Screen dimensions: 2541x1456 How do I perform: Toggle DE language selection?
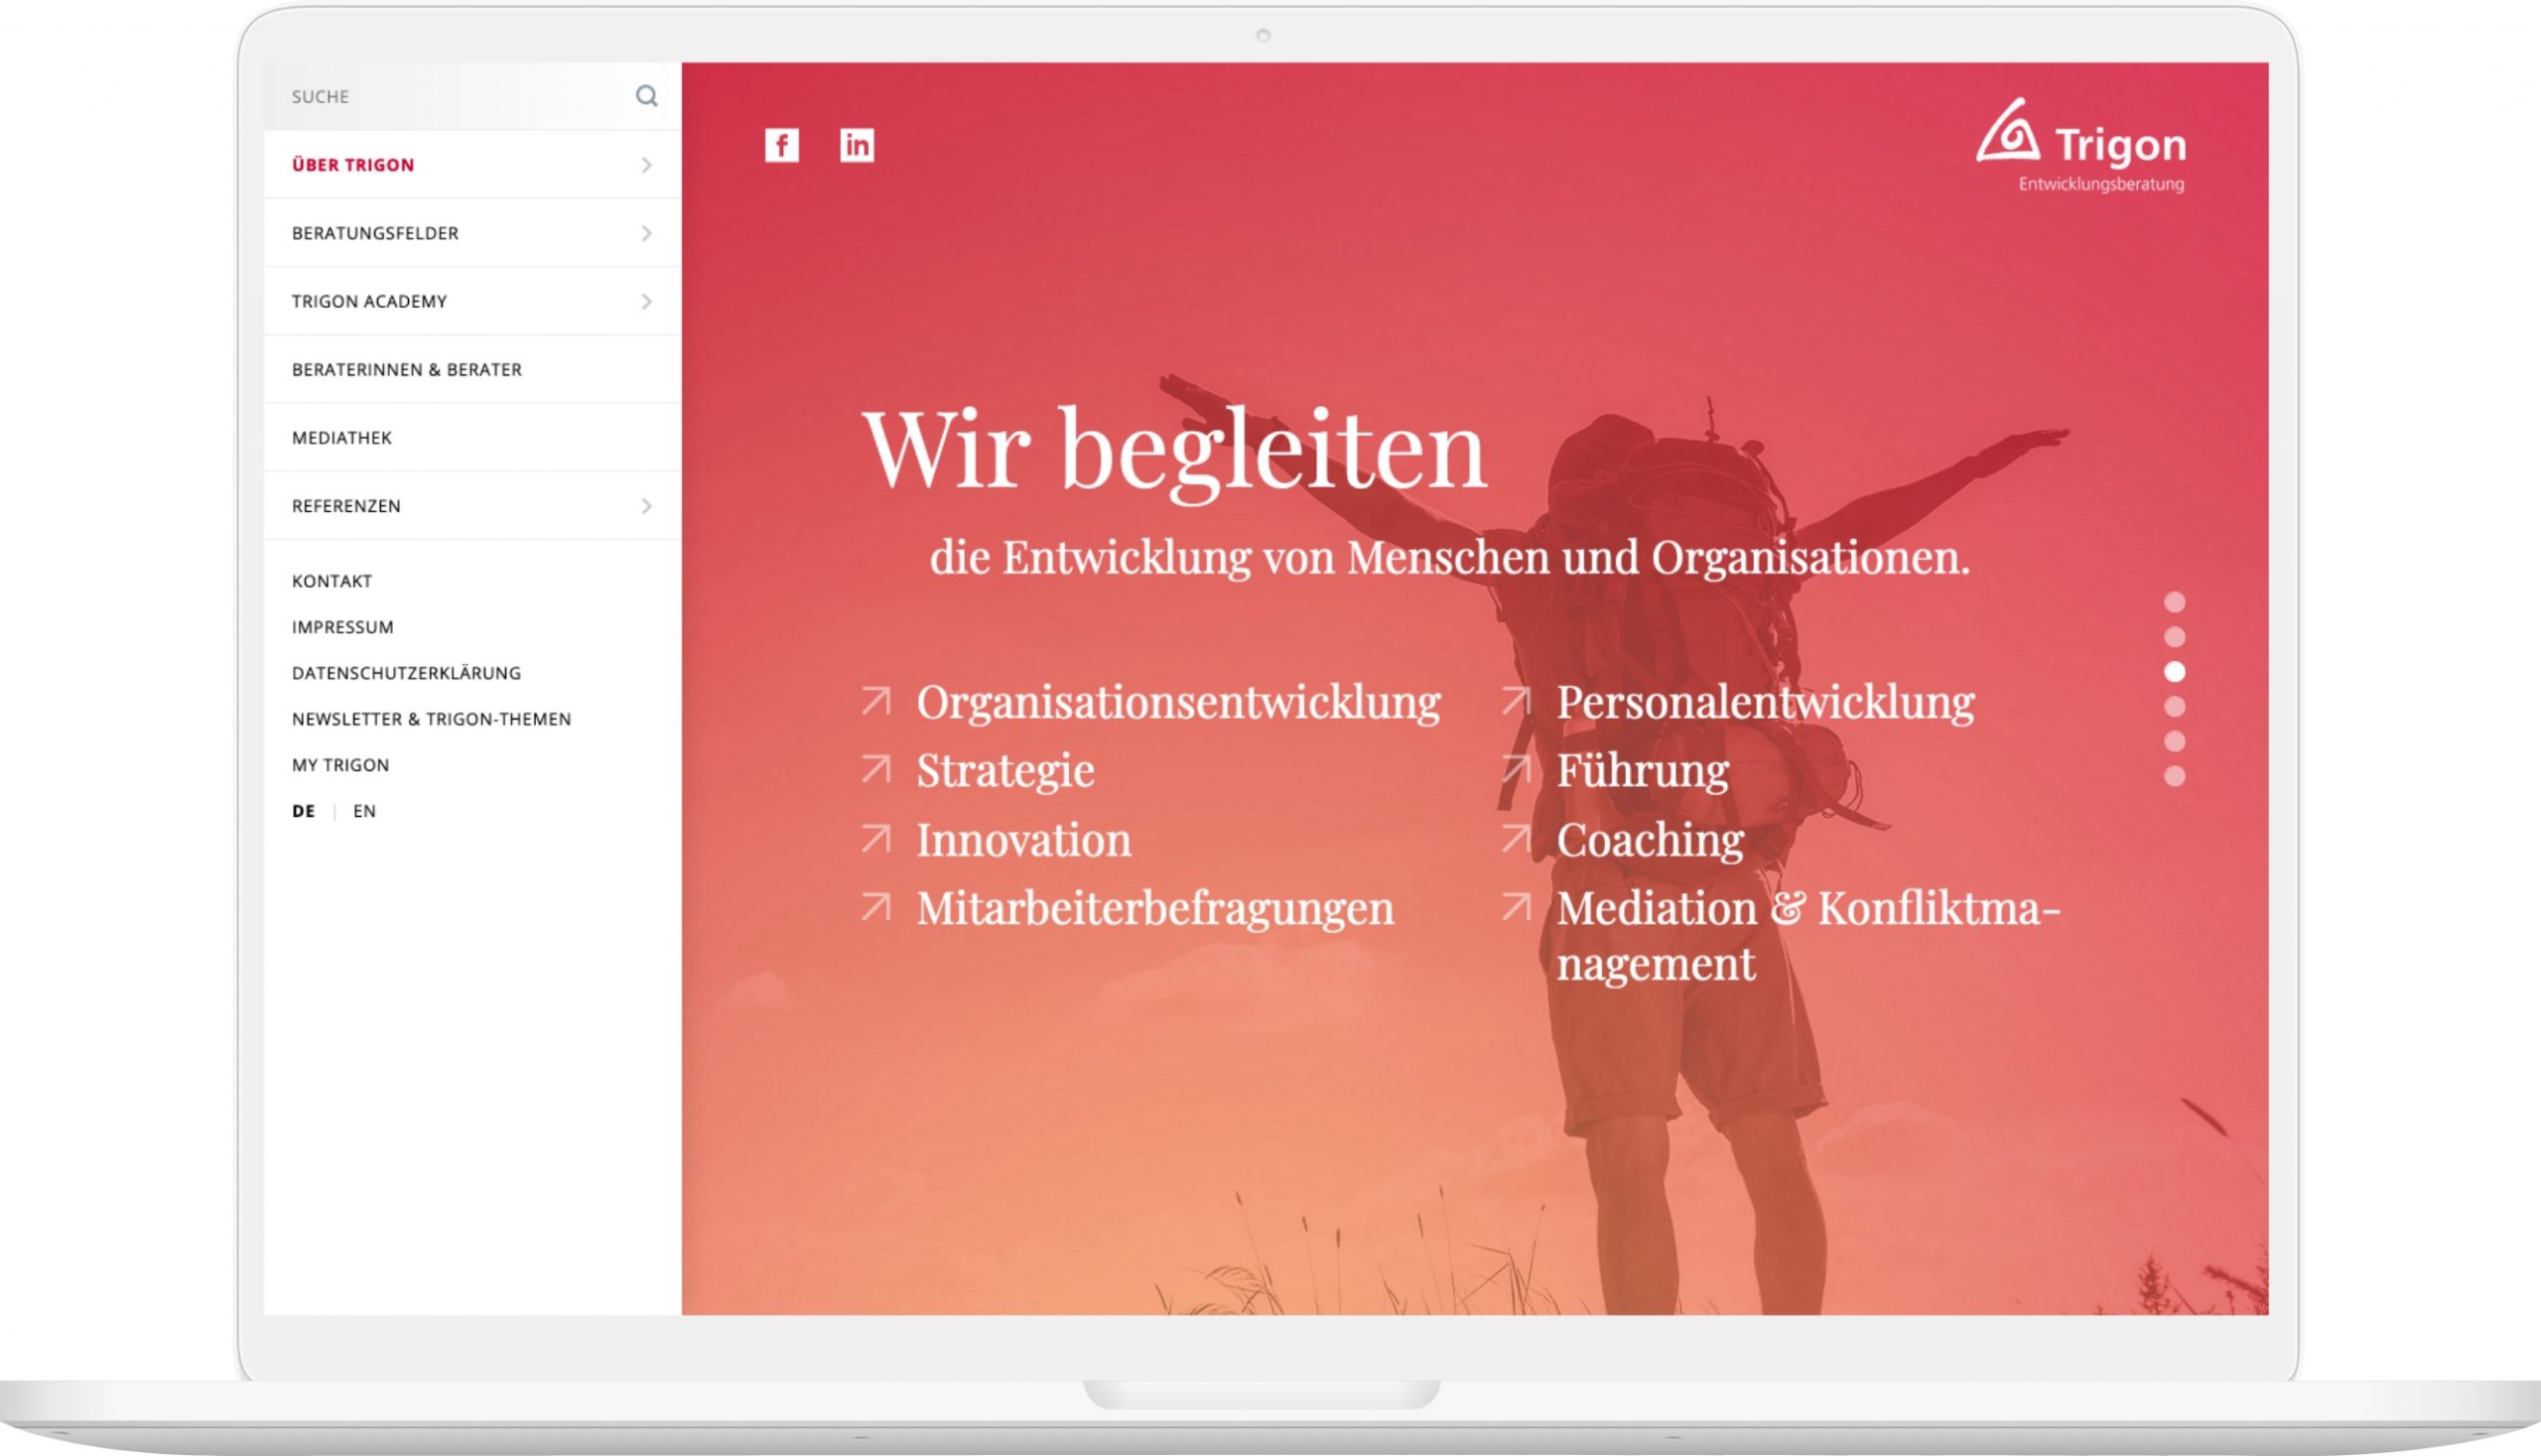pyautogui.click(x=304, y=810)
